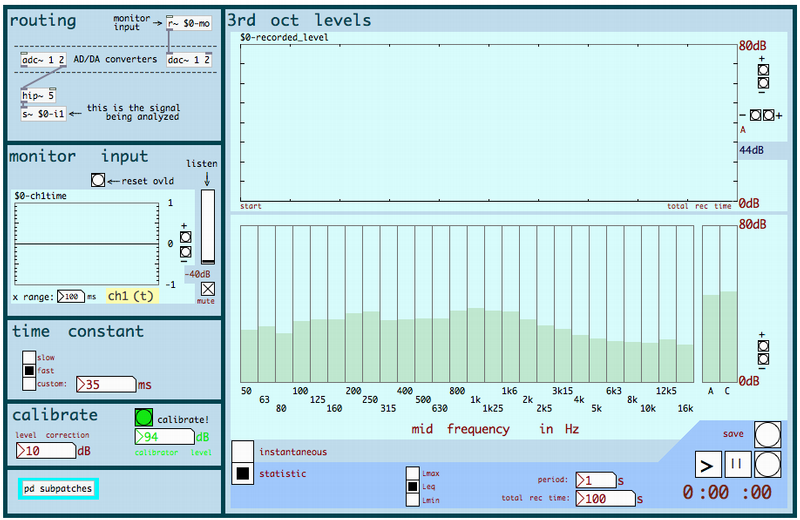Click the minus zoom bang beside ch1time graph
The height and width of the screenshot is (520, 800).
coord(186,252)
